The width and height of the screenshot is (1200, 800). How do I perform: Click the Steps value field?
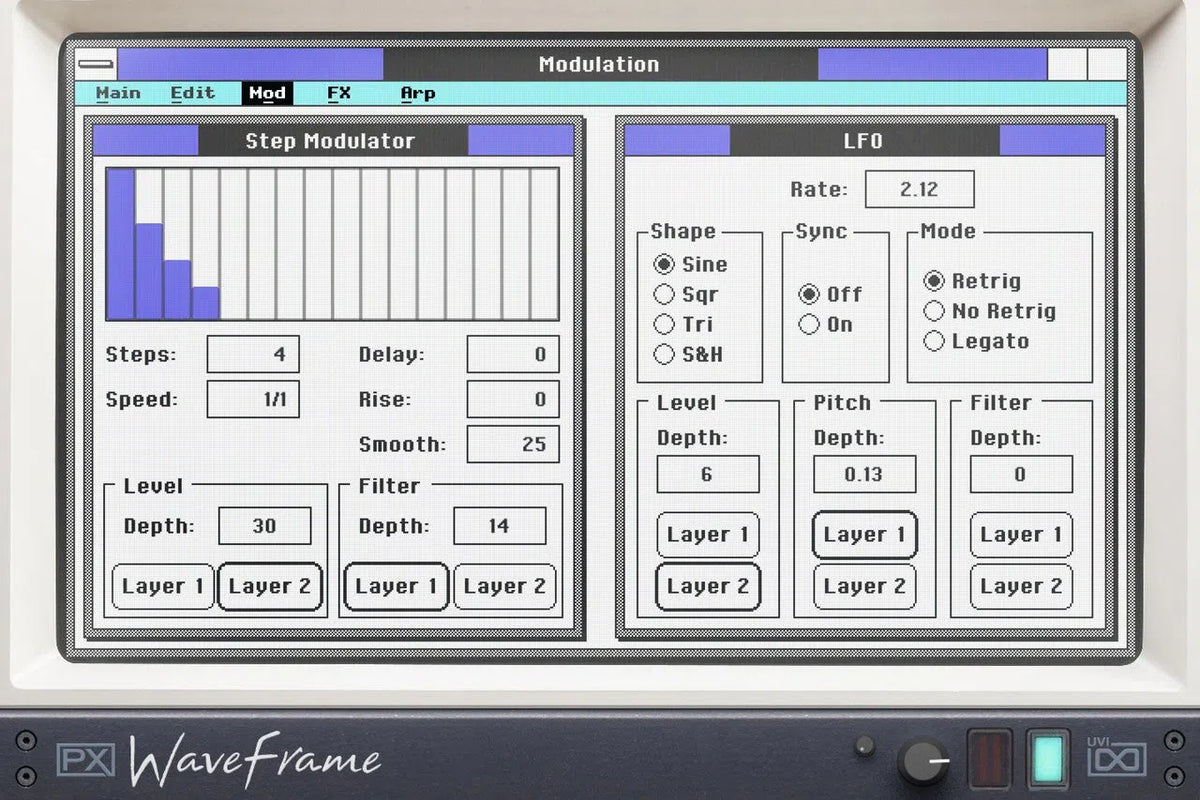[x=253, y=354]
